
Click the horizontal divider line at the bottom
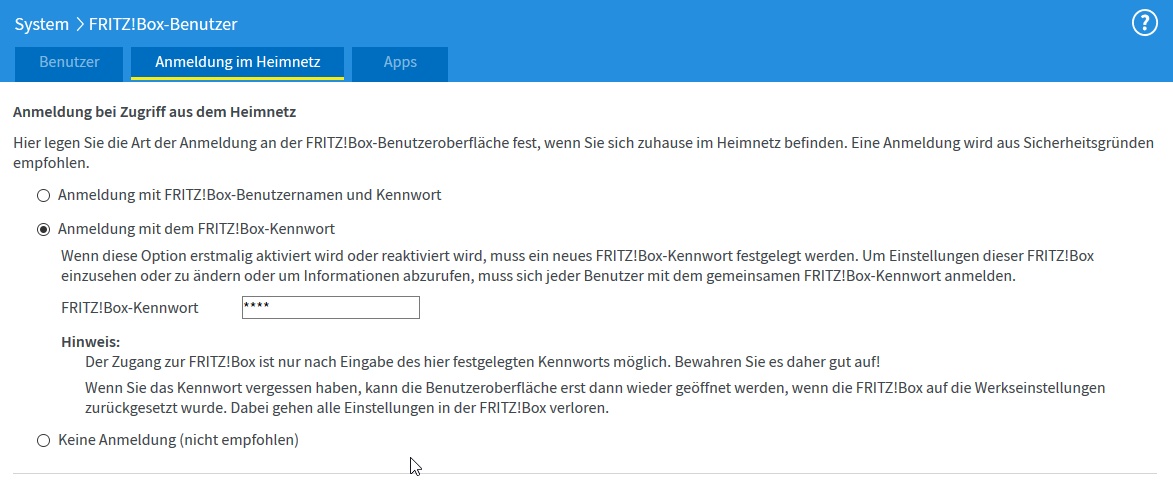(586, 474)
